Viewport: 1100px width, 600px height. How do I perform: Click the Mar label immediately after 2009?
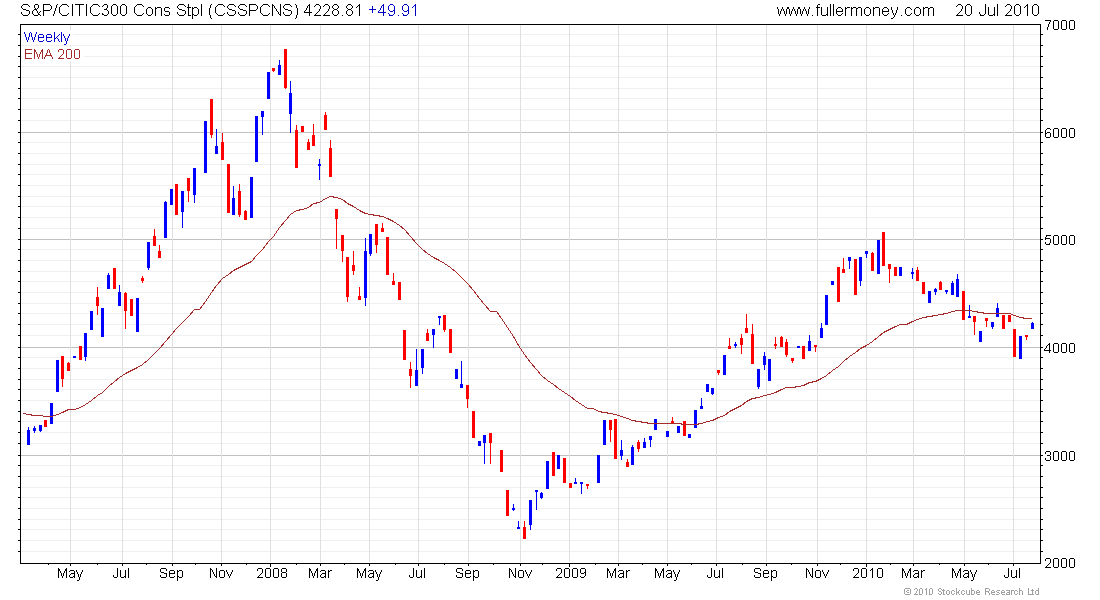coord(617,573)
